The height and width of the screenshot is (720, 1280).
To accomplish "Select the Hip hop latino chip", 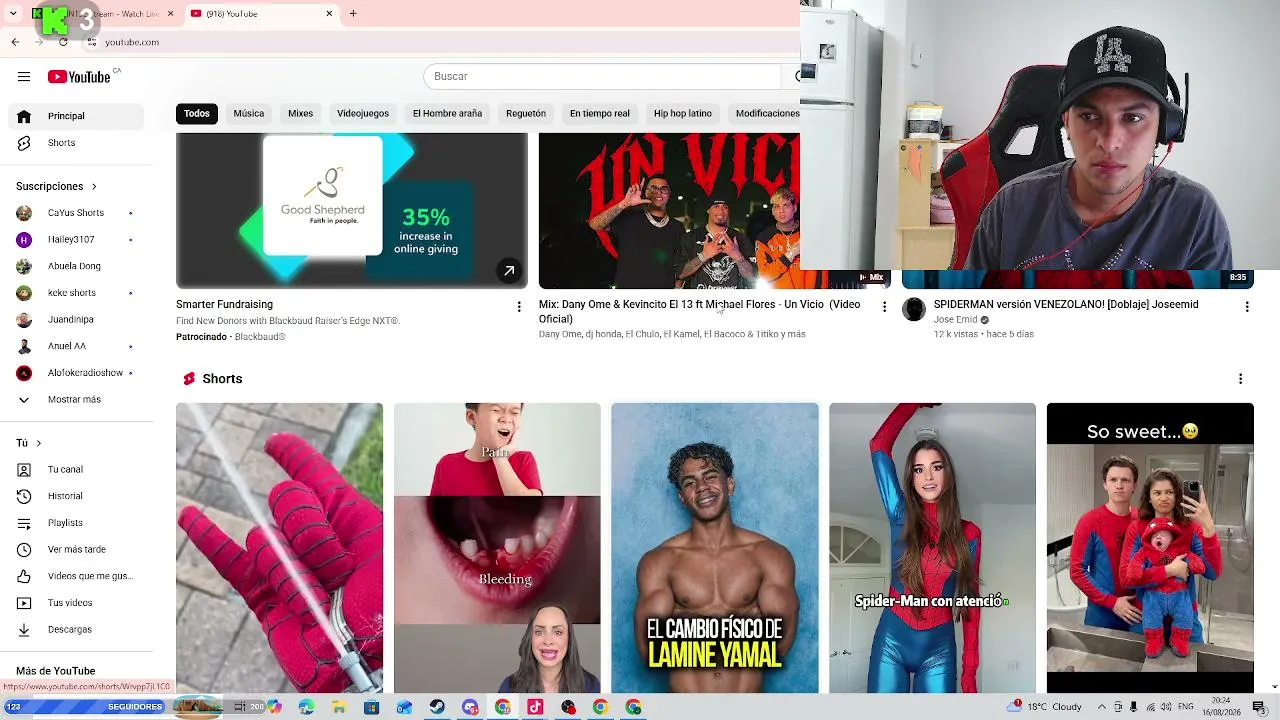I will coord(683,114).
